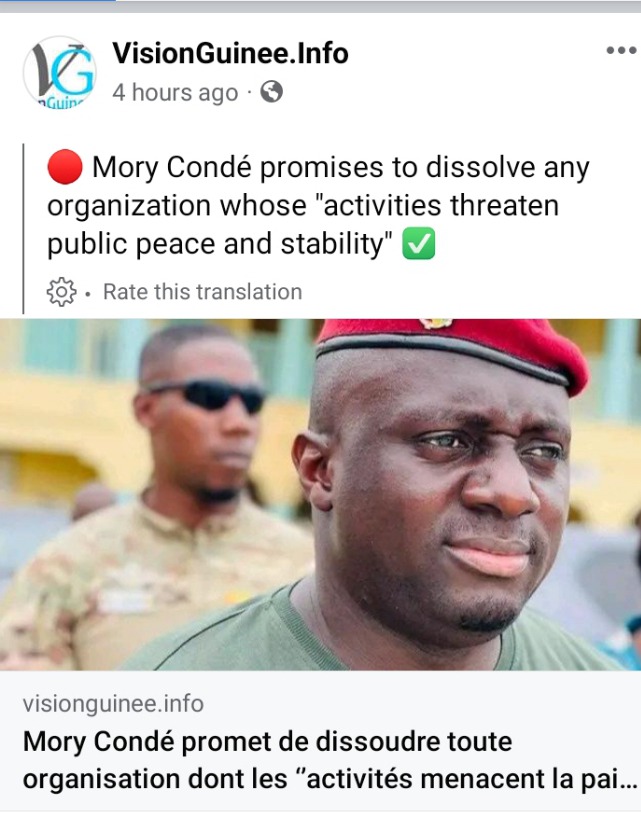641x830 pixels.
Task: Click the blue loading progress bar at top
Action: coord(58,1)
